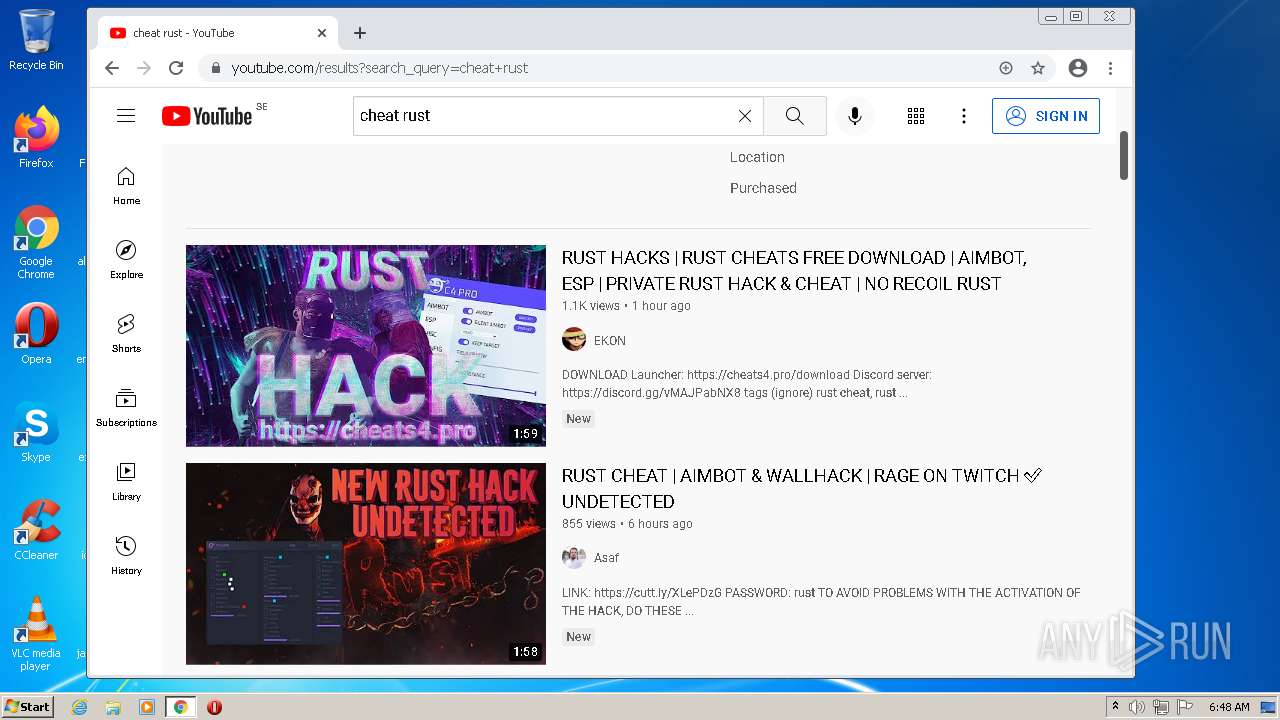Click the 'LINK: https://cutt.ly' description text
The height and width of the screenshot is (720, 1280).
click(821, 602)
